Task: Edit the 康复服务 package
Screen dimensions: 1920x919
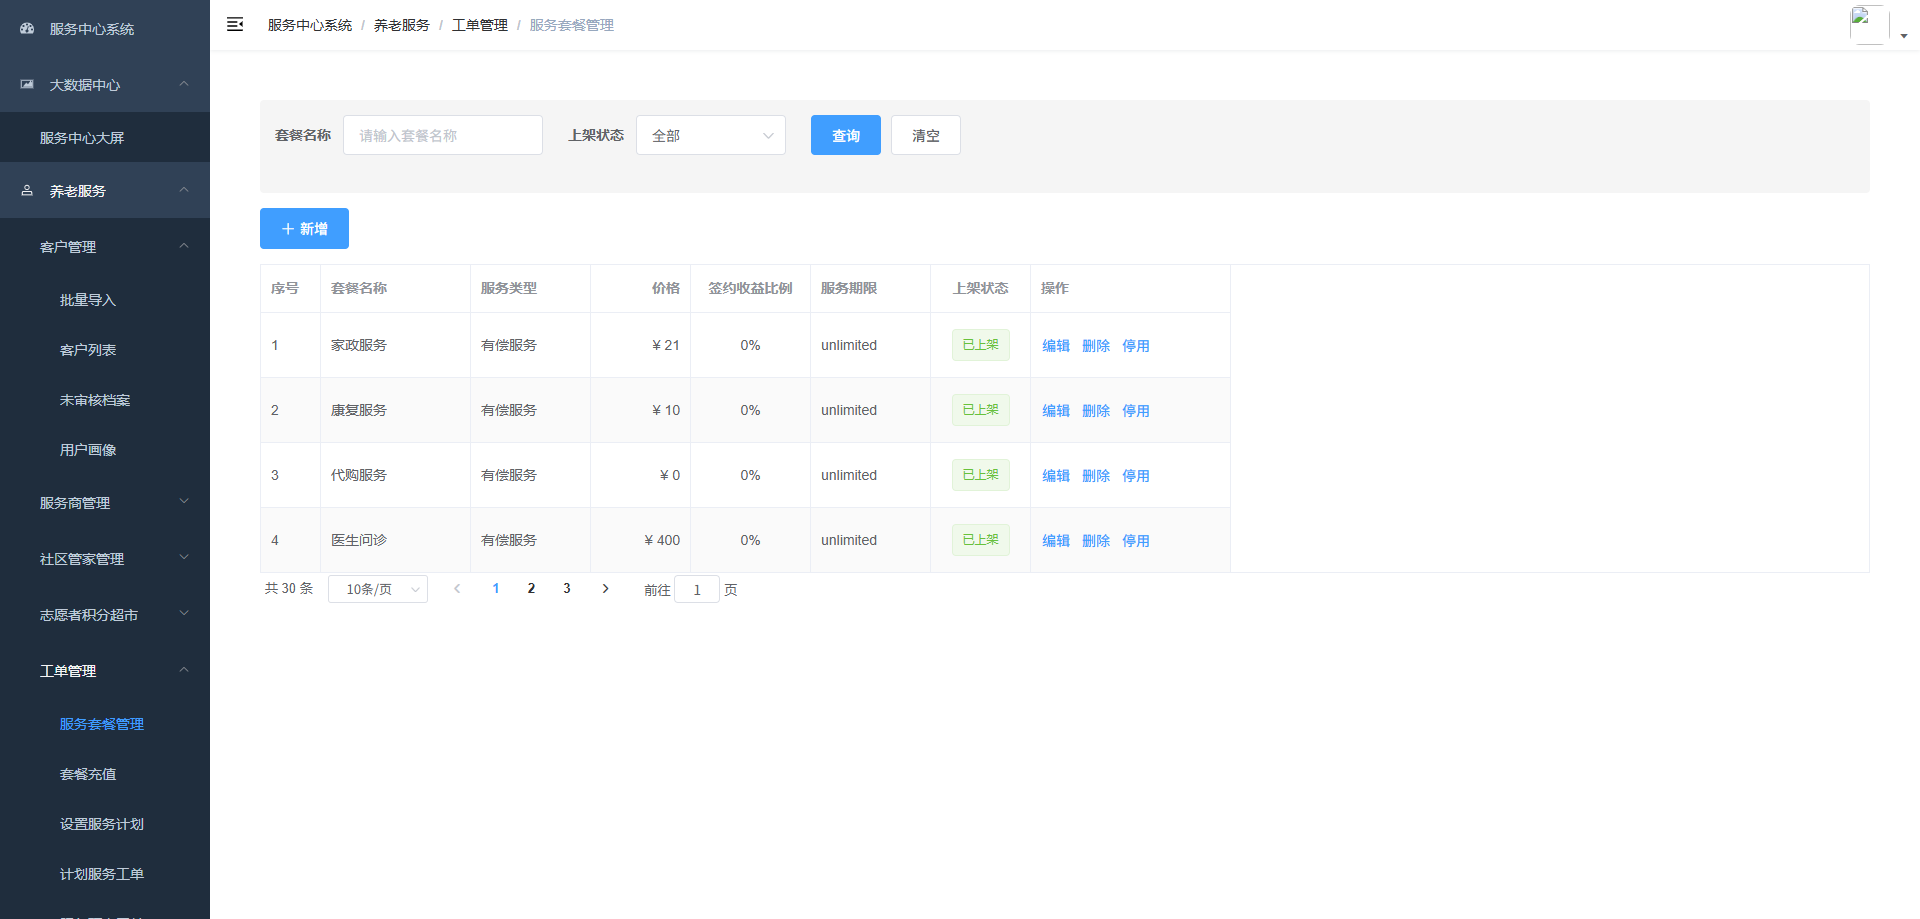Action: pyautogui.click(x=1056, y=410)
